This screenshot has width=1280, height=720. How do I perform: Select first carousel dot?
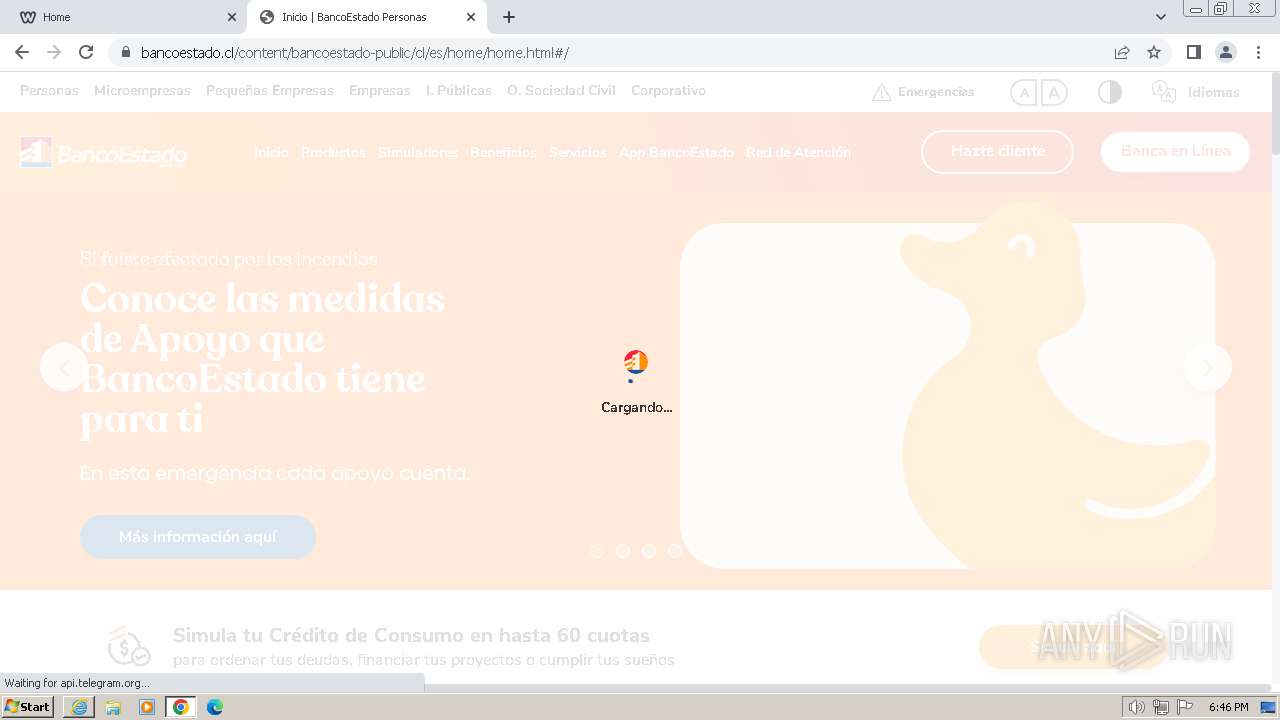(597, 551)
